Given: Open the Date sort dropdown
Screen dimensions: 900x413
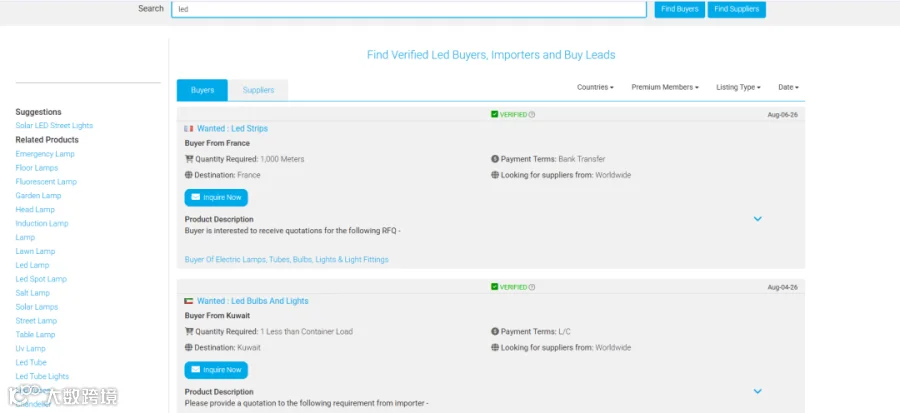Looking at the screenshot, I should coord(788,87).
